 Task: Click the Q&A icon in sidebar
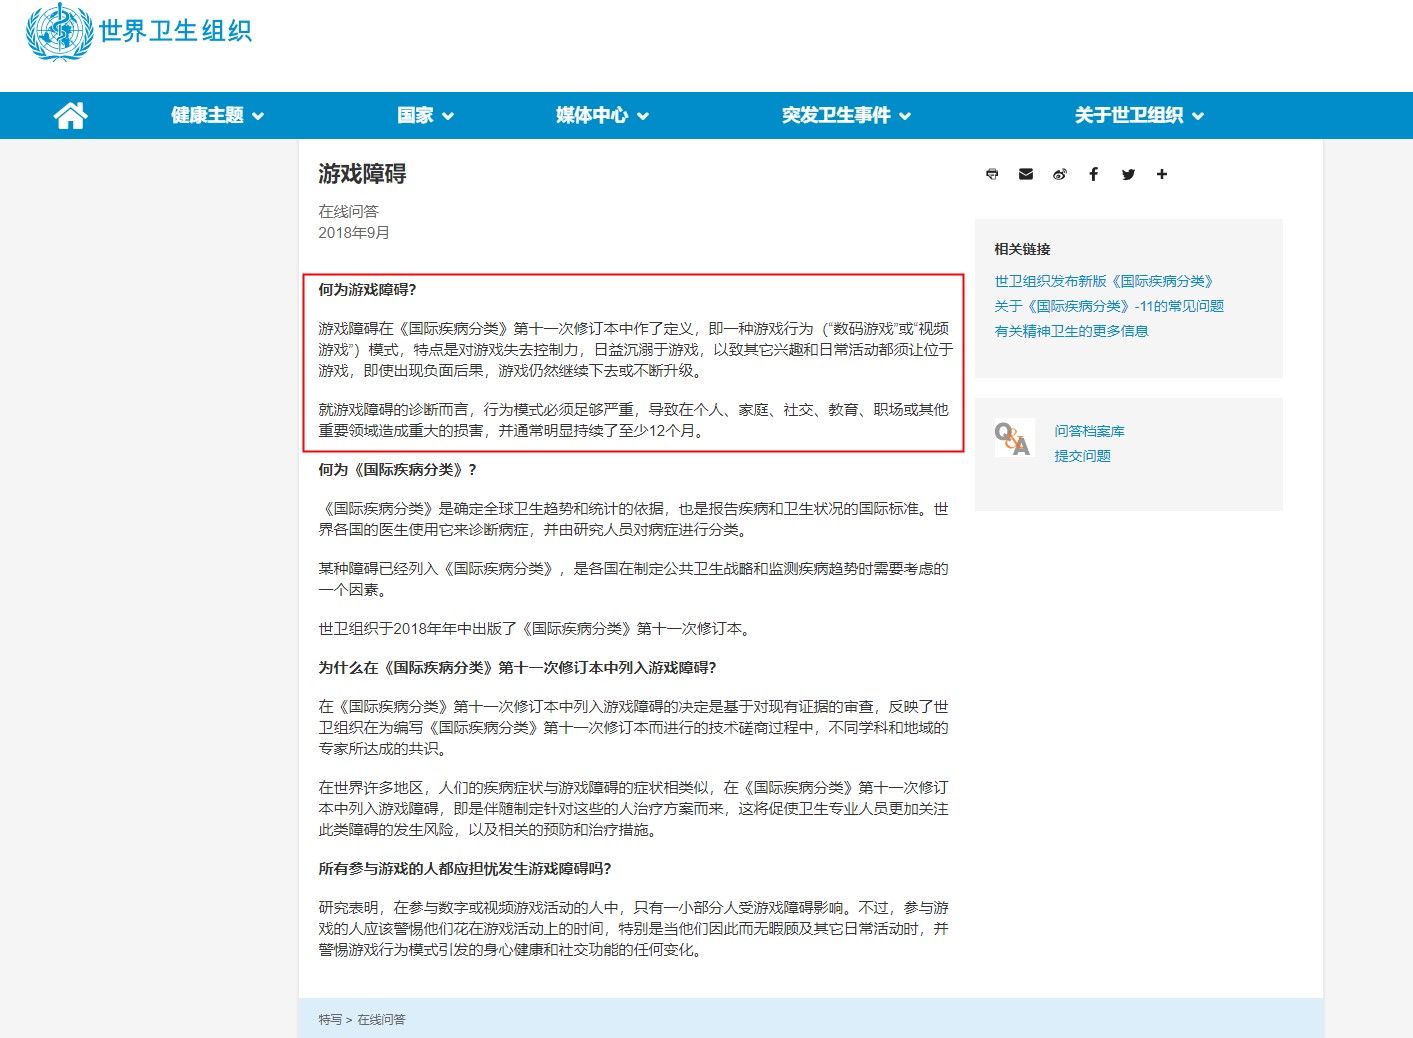tap(1013, 439)
